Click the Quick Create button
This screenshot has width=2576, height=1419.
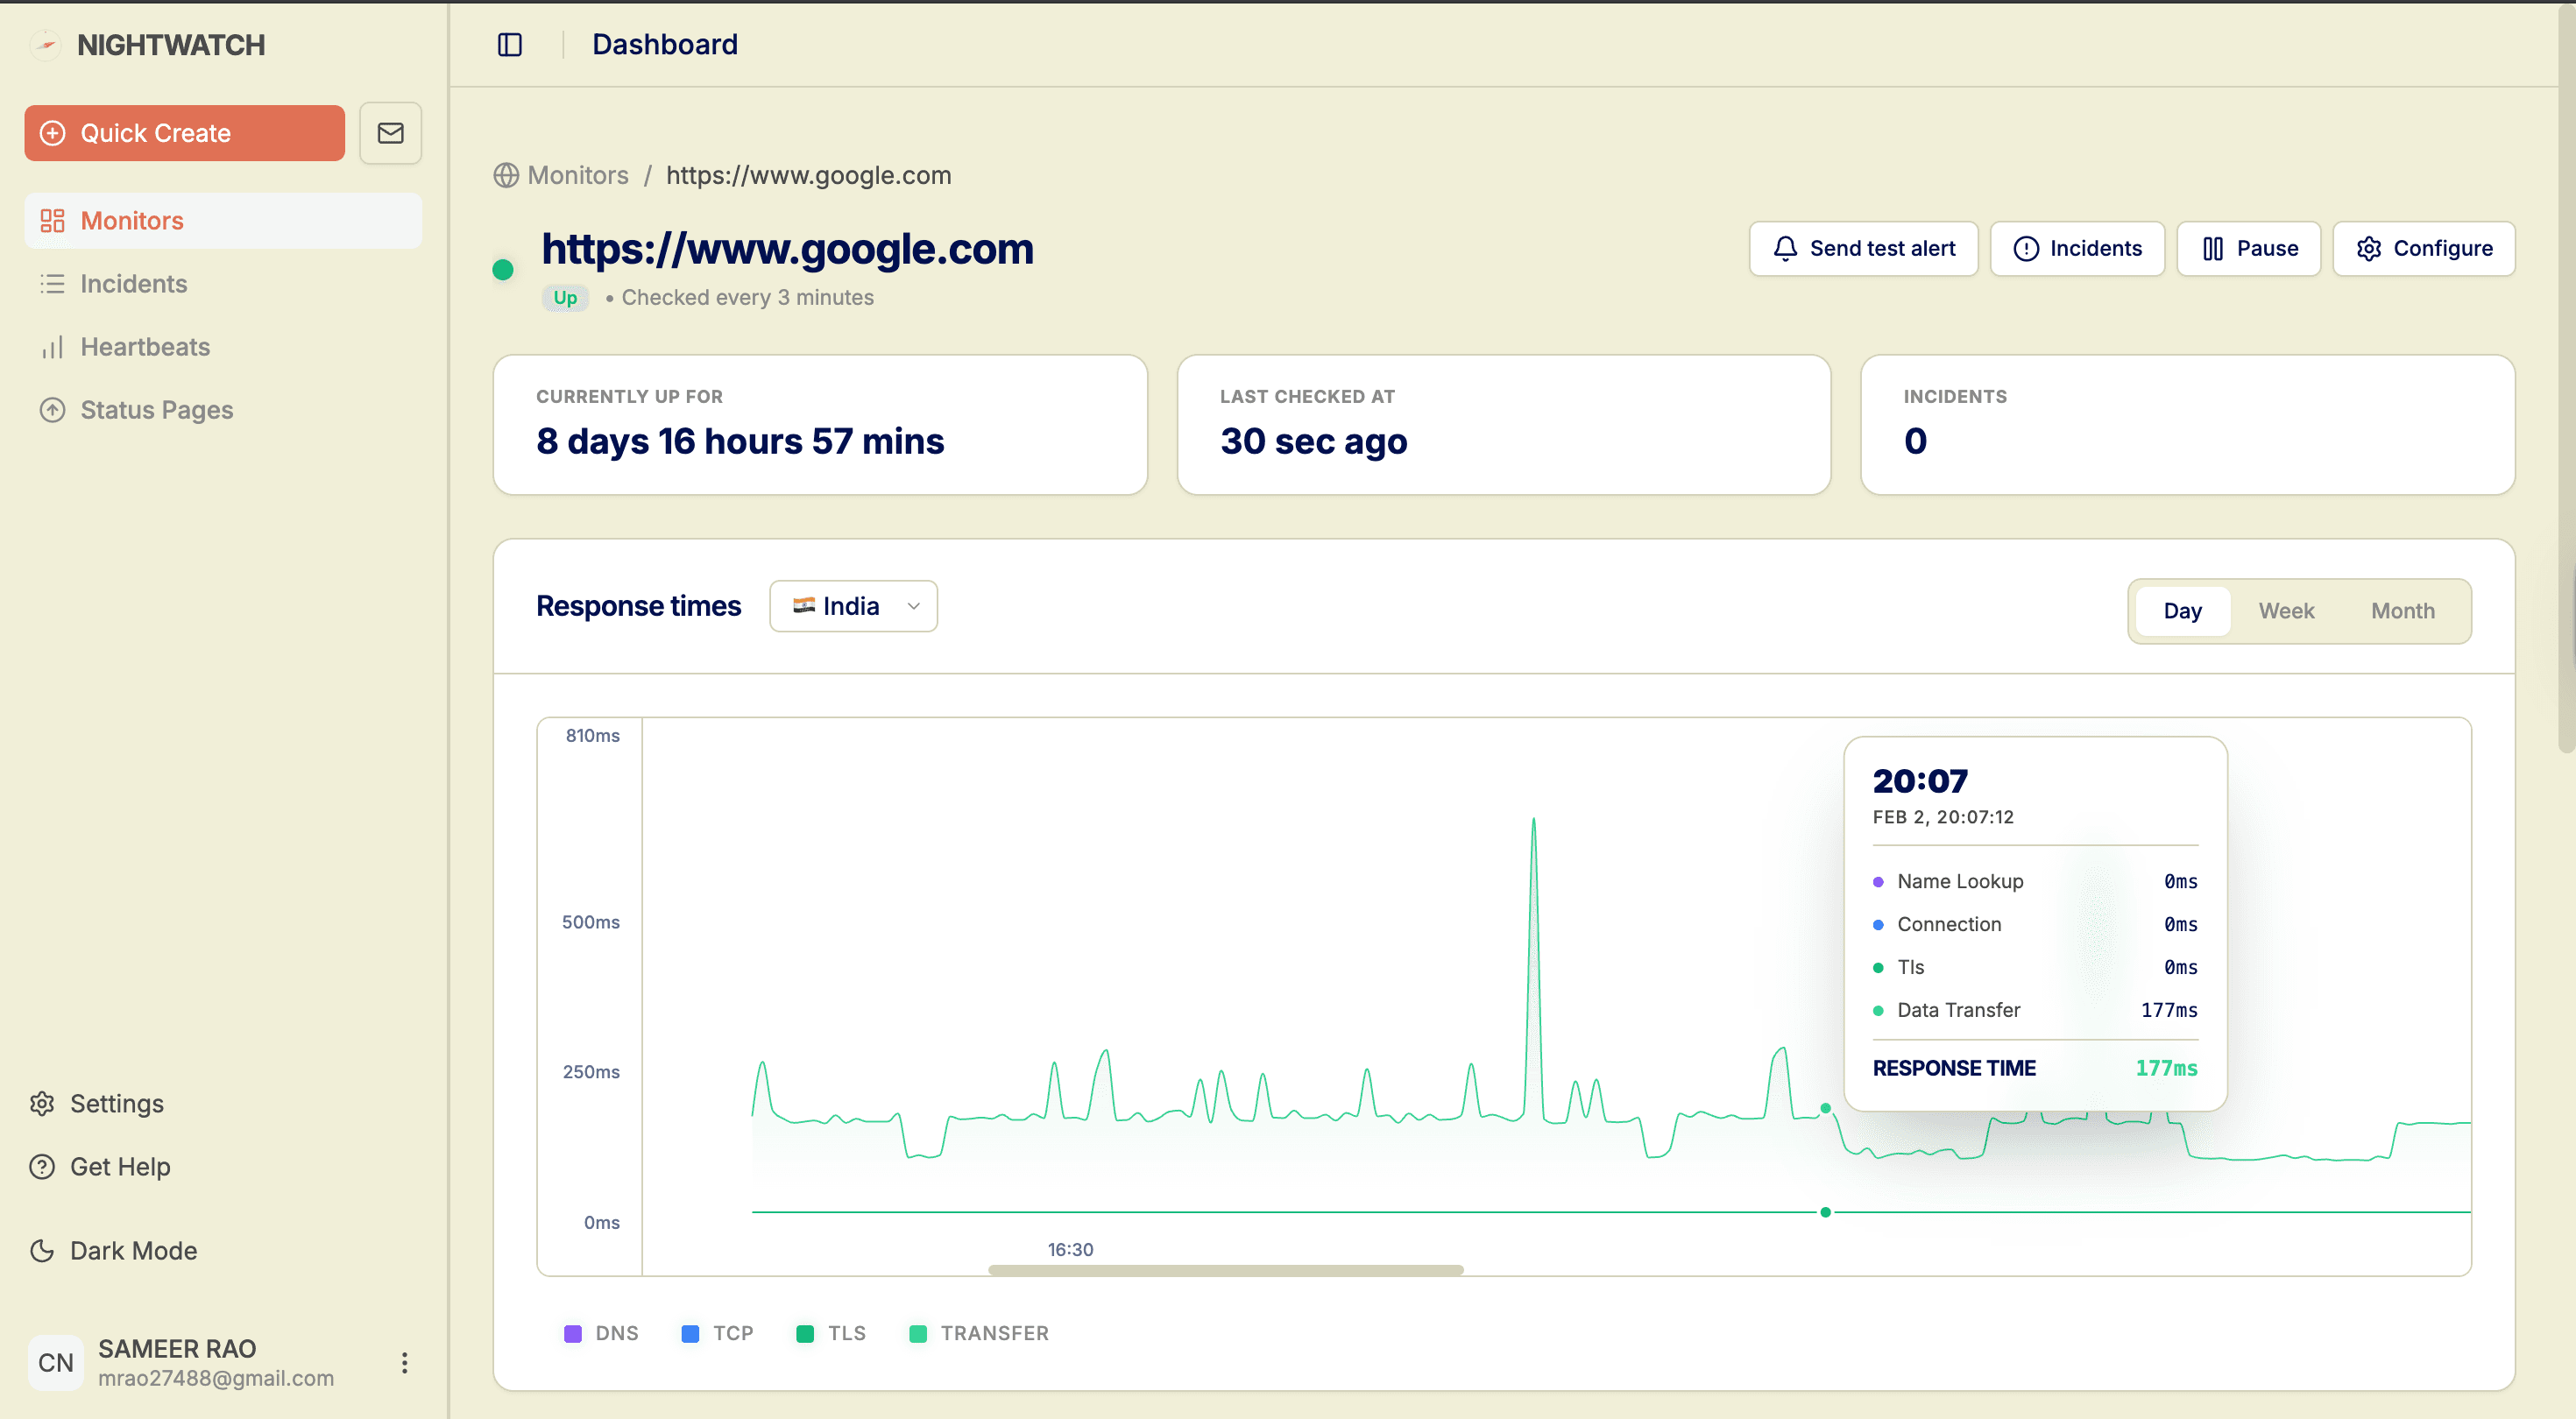click(x=184, y=133)
